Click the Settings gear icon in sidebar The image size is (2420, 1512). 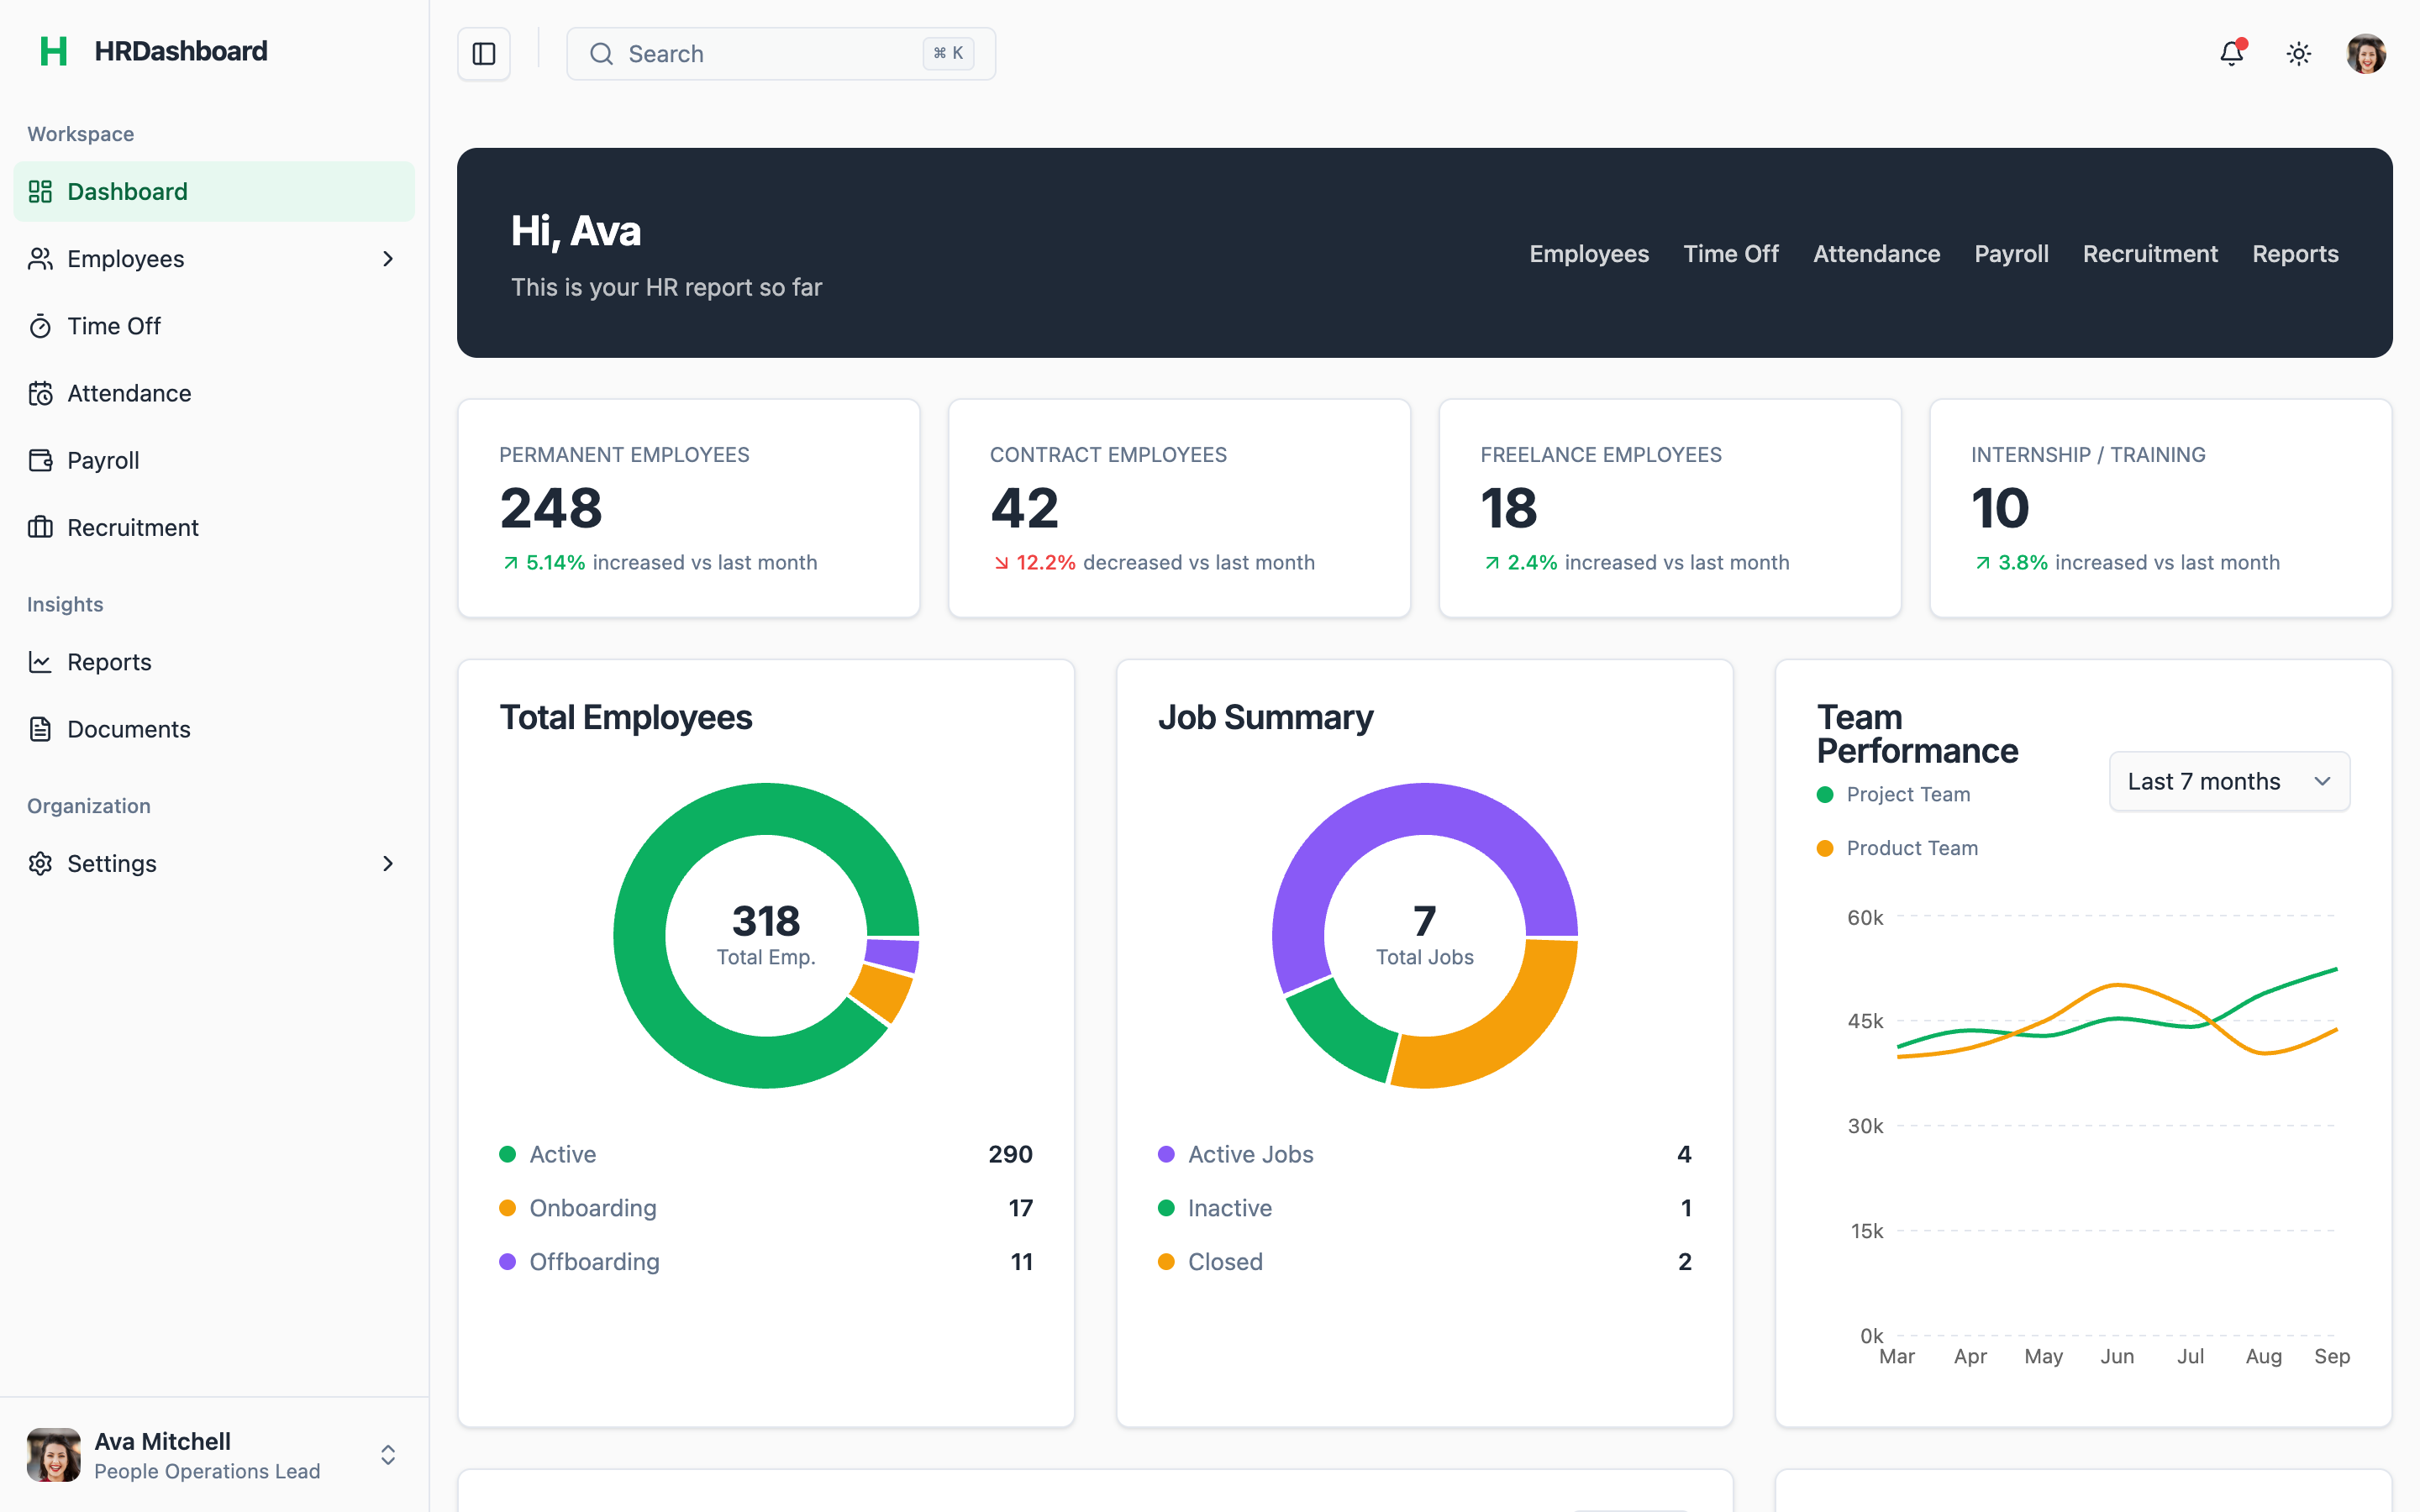click(x=40, y=863)
